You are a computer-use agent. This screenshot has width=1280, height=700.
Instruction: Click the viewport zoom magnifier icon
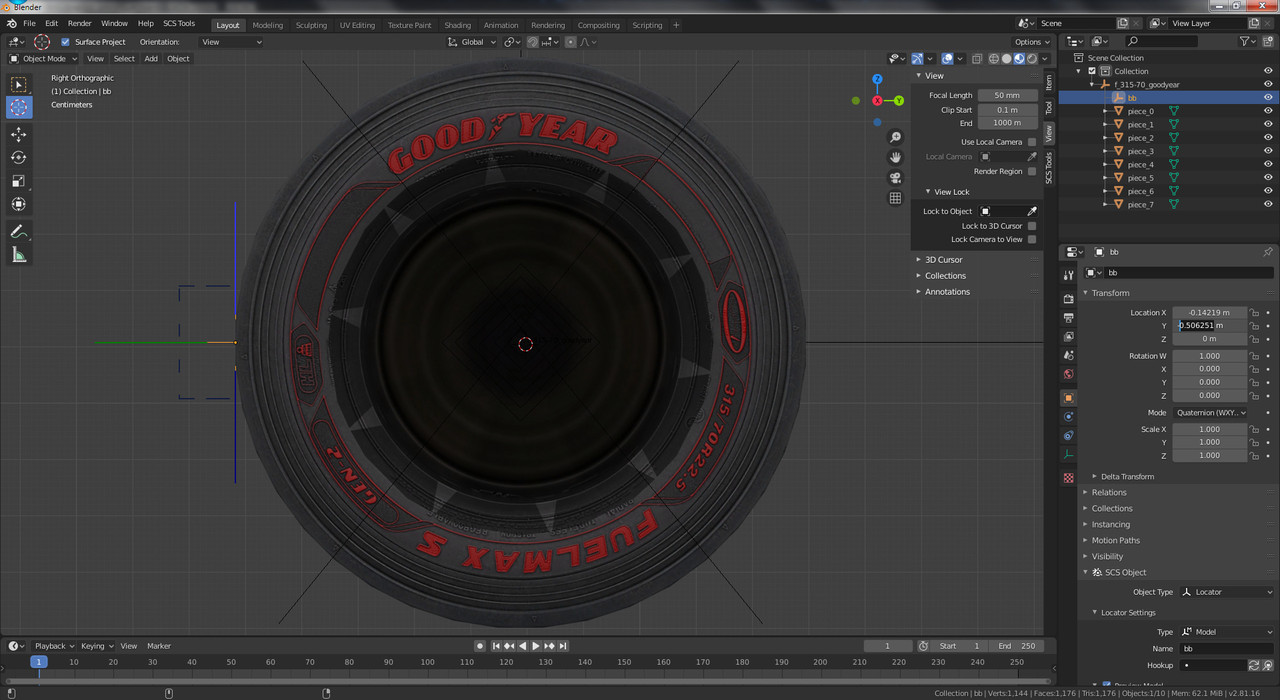pyautogui.click(x=895, y=137)
